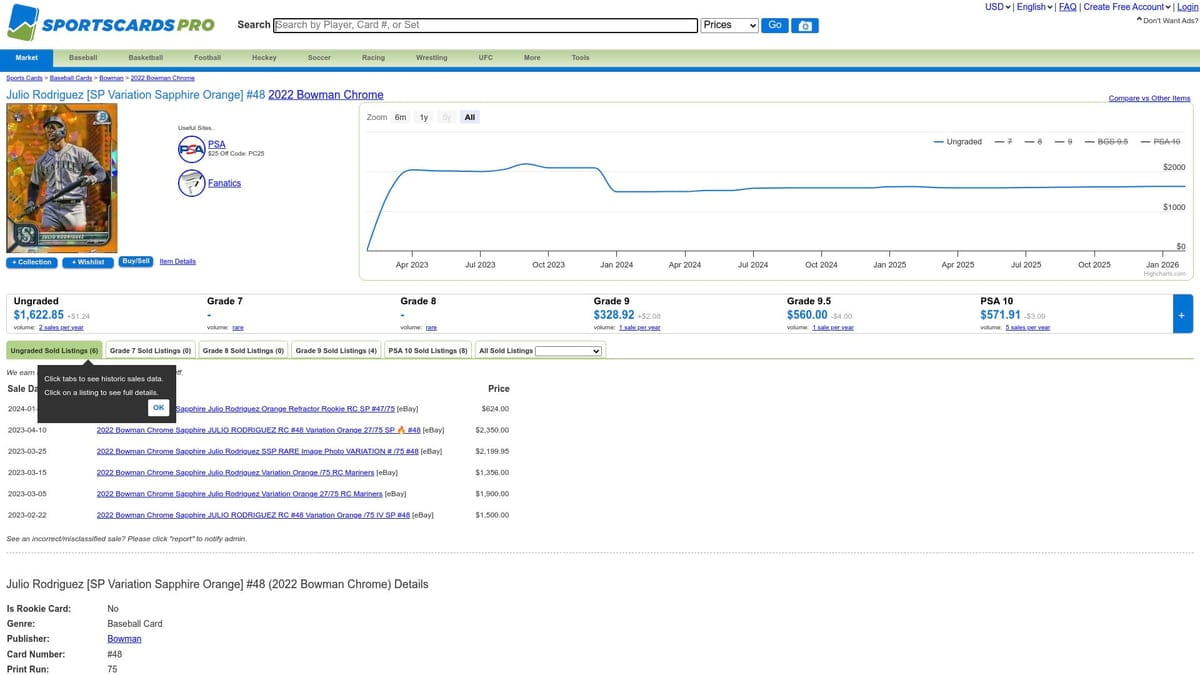Image resolution: width=1200 pixels, height=675 pixels.
Task: Click the Julio Rodriguez card image
Action: tap(62, 178)
